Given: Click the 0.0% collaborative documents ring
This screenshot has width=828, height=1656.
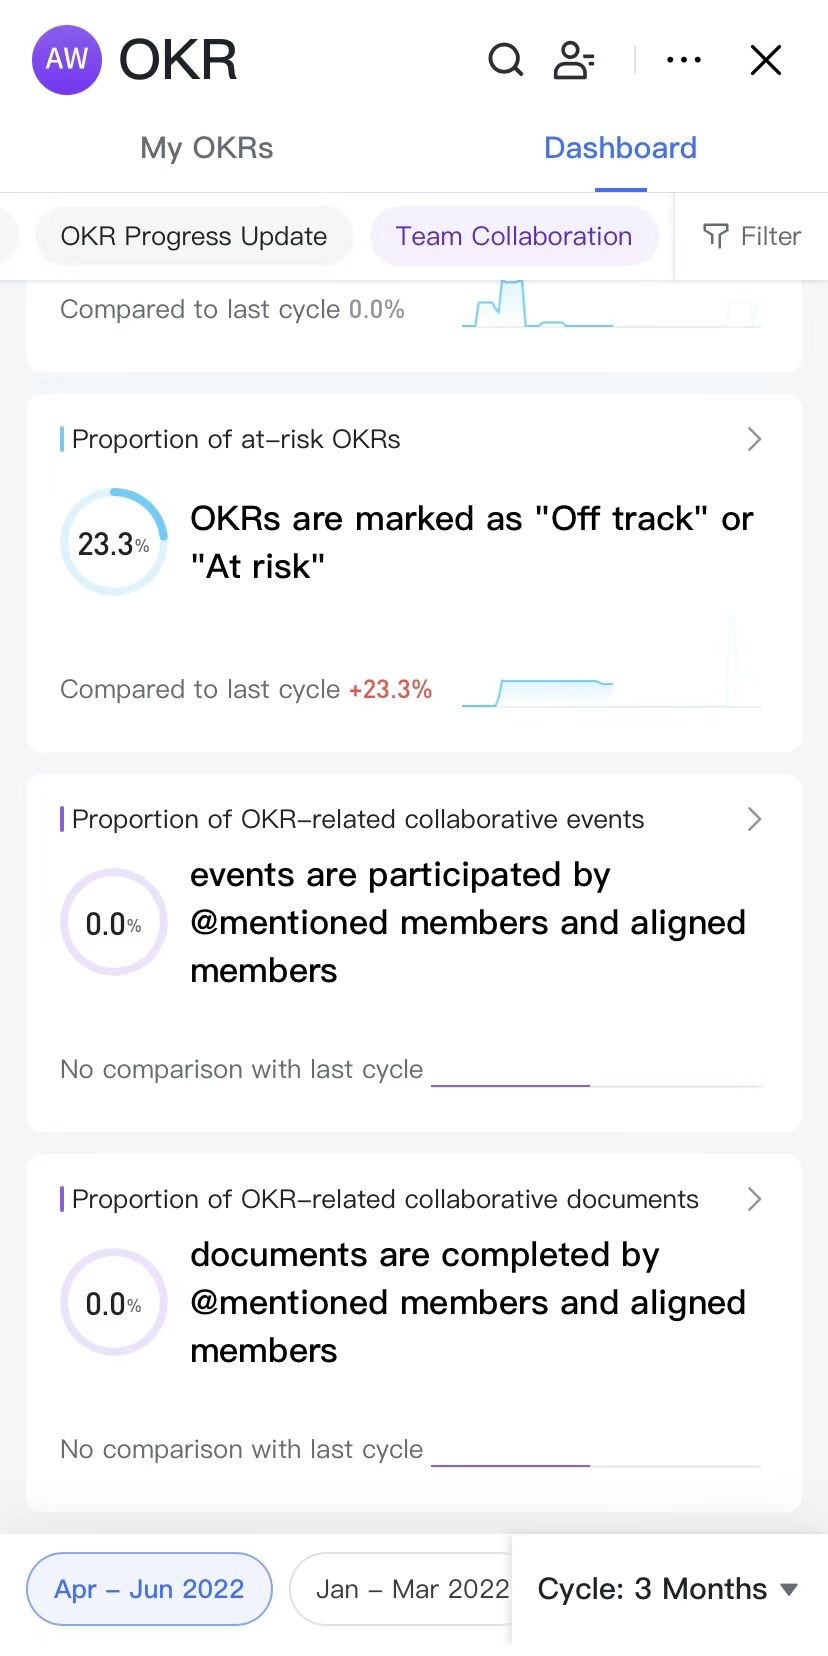Looking at the screenshot, I should pyautogui.click(x=114, y=1303).
